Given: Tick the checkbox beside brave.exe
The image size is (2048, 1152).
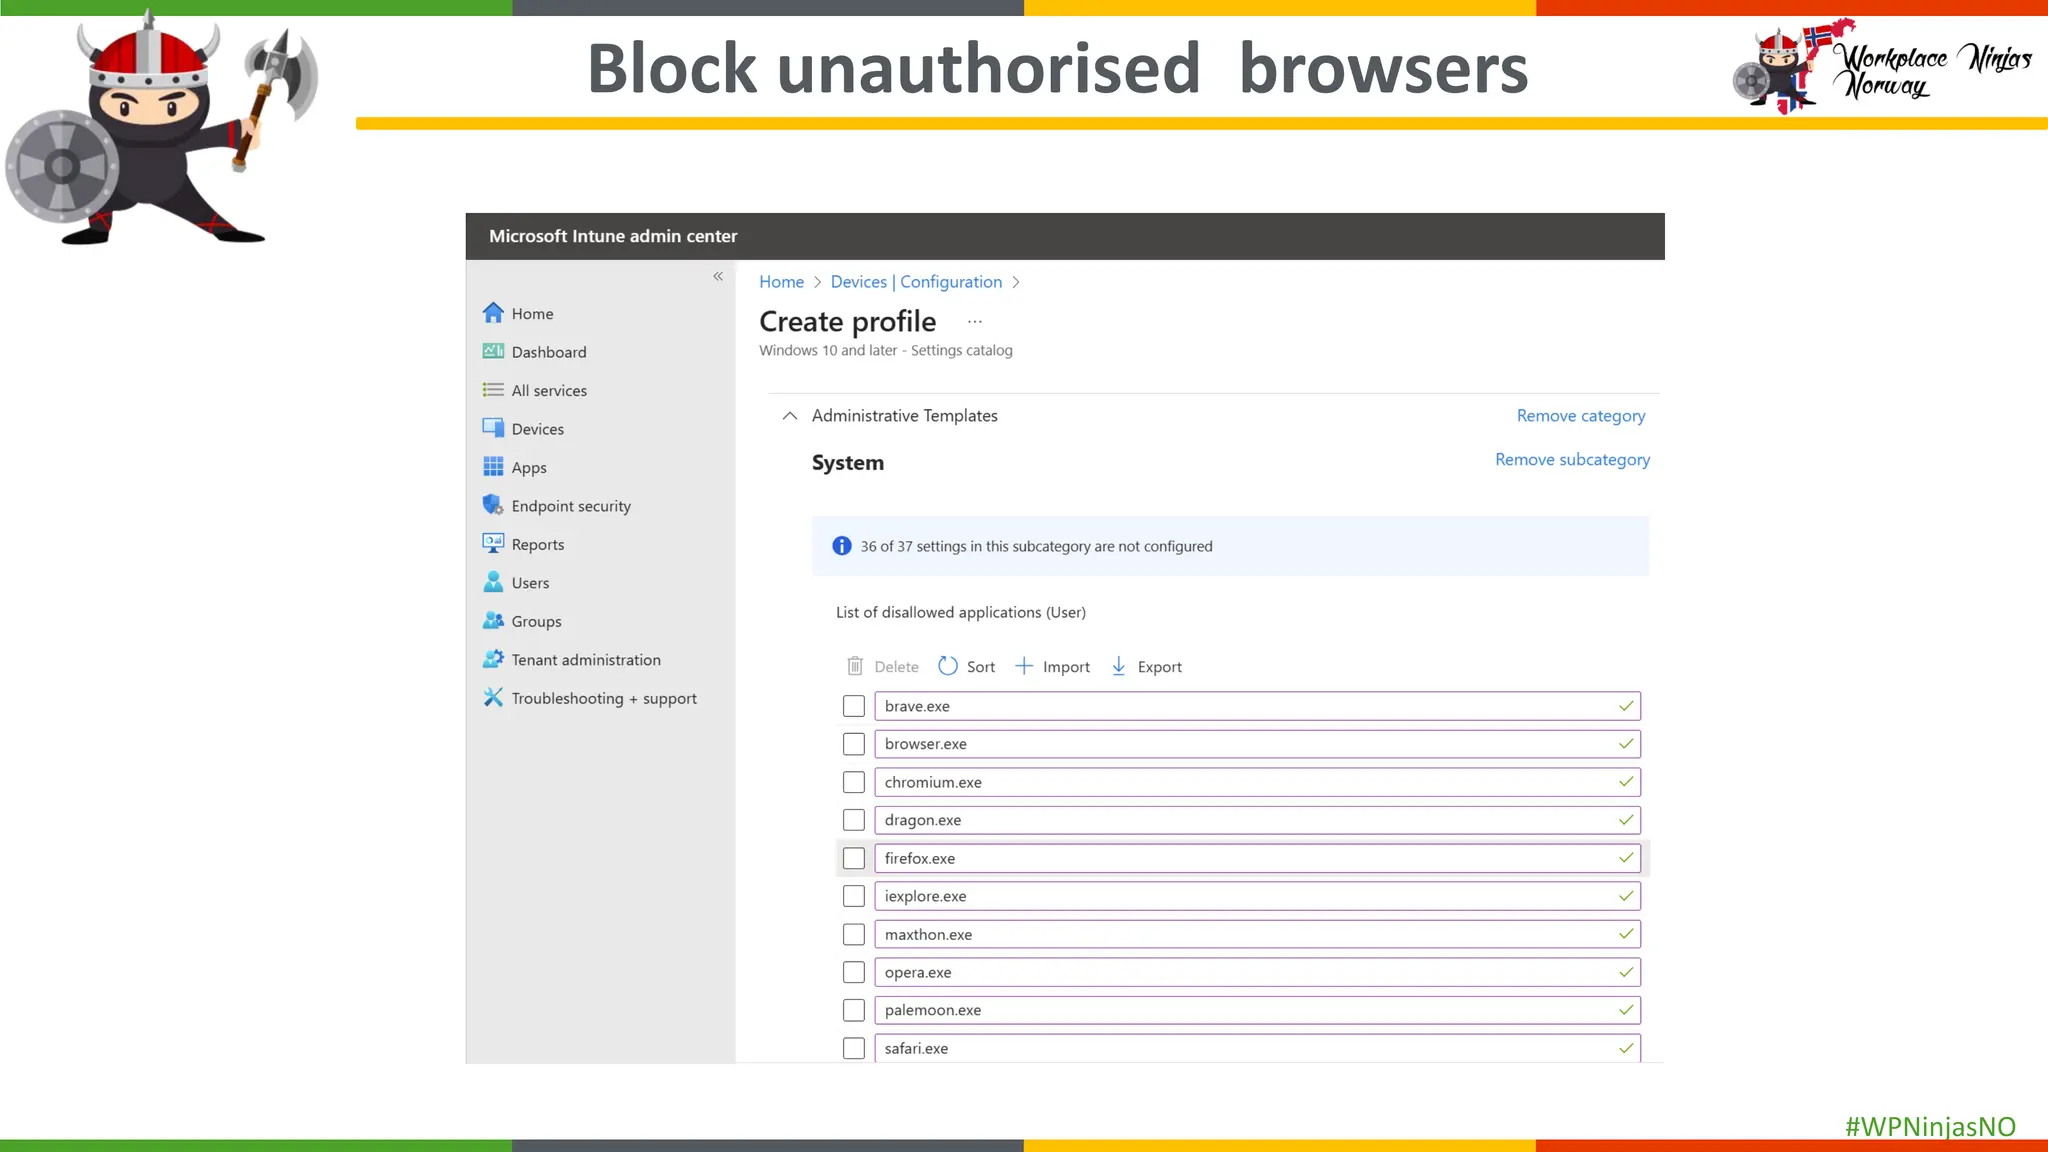Looking at the screenshot, I should 853,706.
